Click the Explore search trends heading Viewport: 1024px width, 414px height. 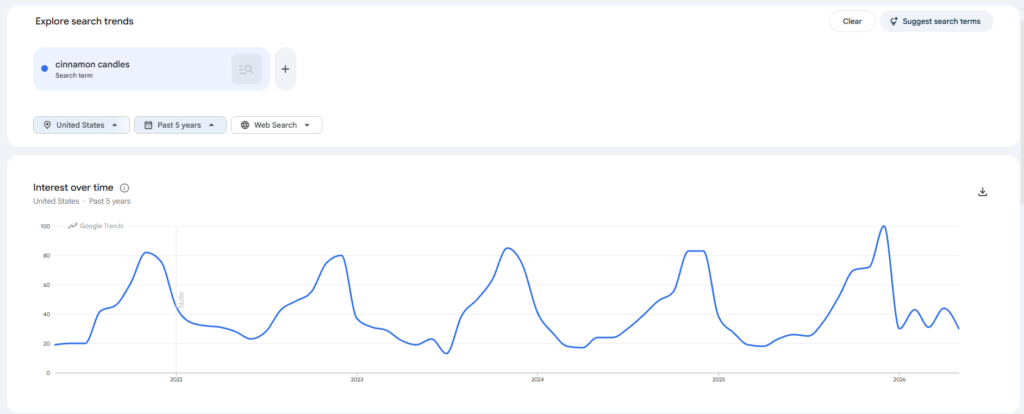click(84, 22)
